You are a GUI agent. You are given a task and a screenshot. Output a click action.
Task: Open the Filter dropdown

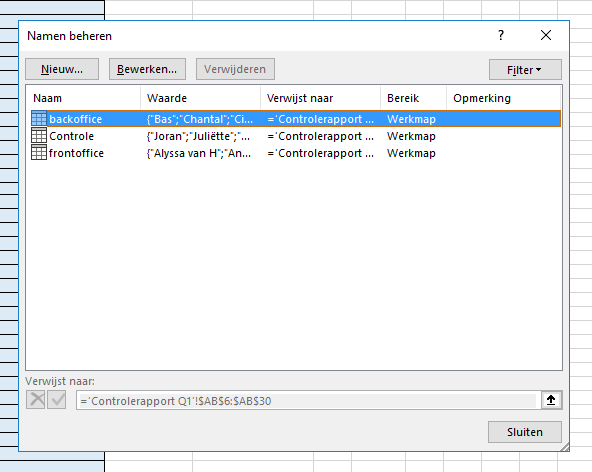pos(525,70)
